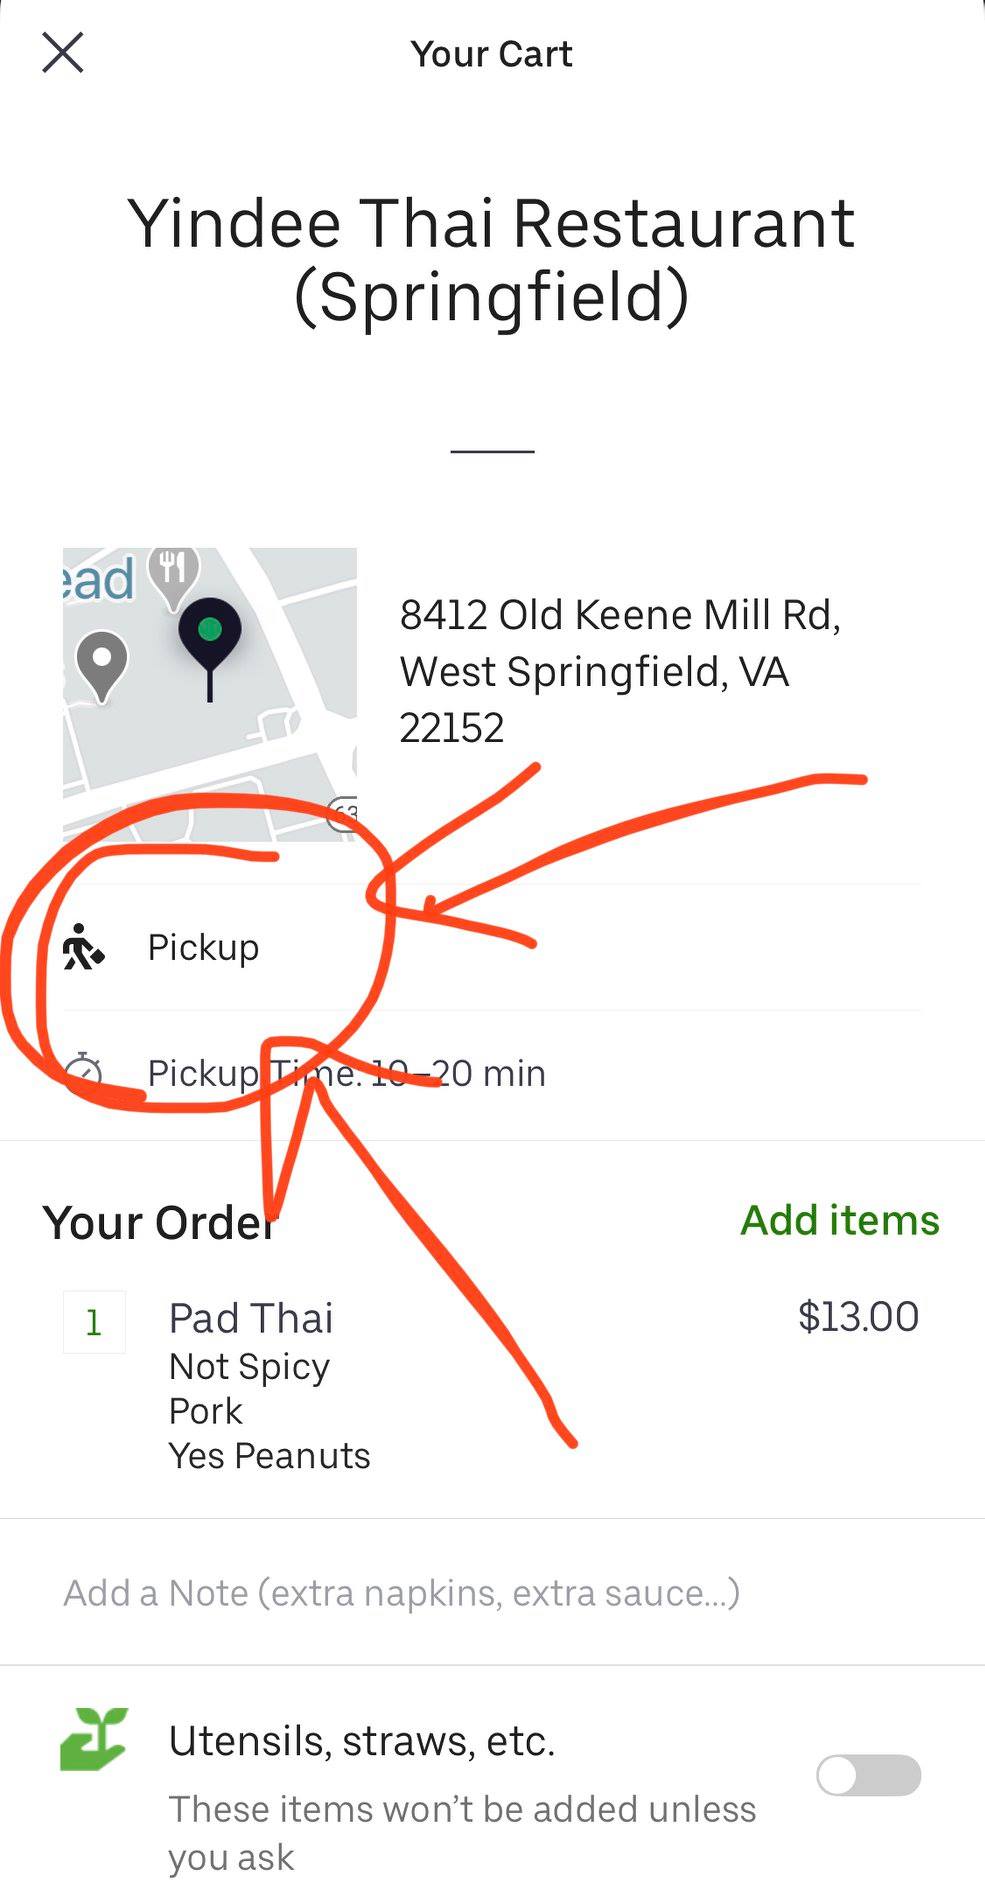Close the cart with the X icon
Image resolution: width=985 pixels, height=1903 pixels.
(x=62, y=53)
